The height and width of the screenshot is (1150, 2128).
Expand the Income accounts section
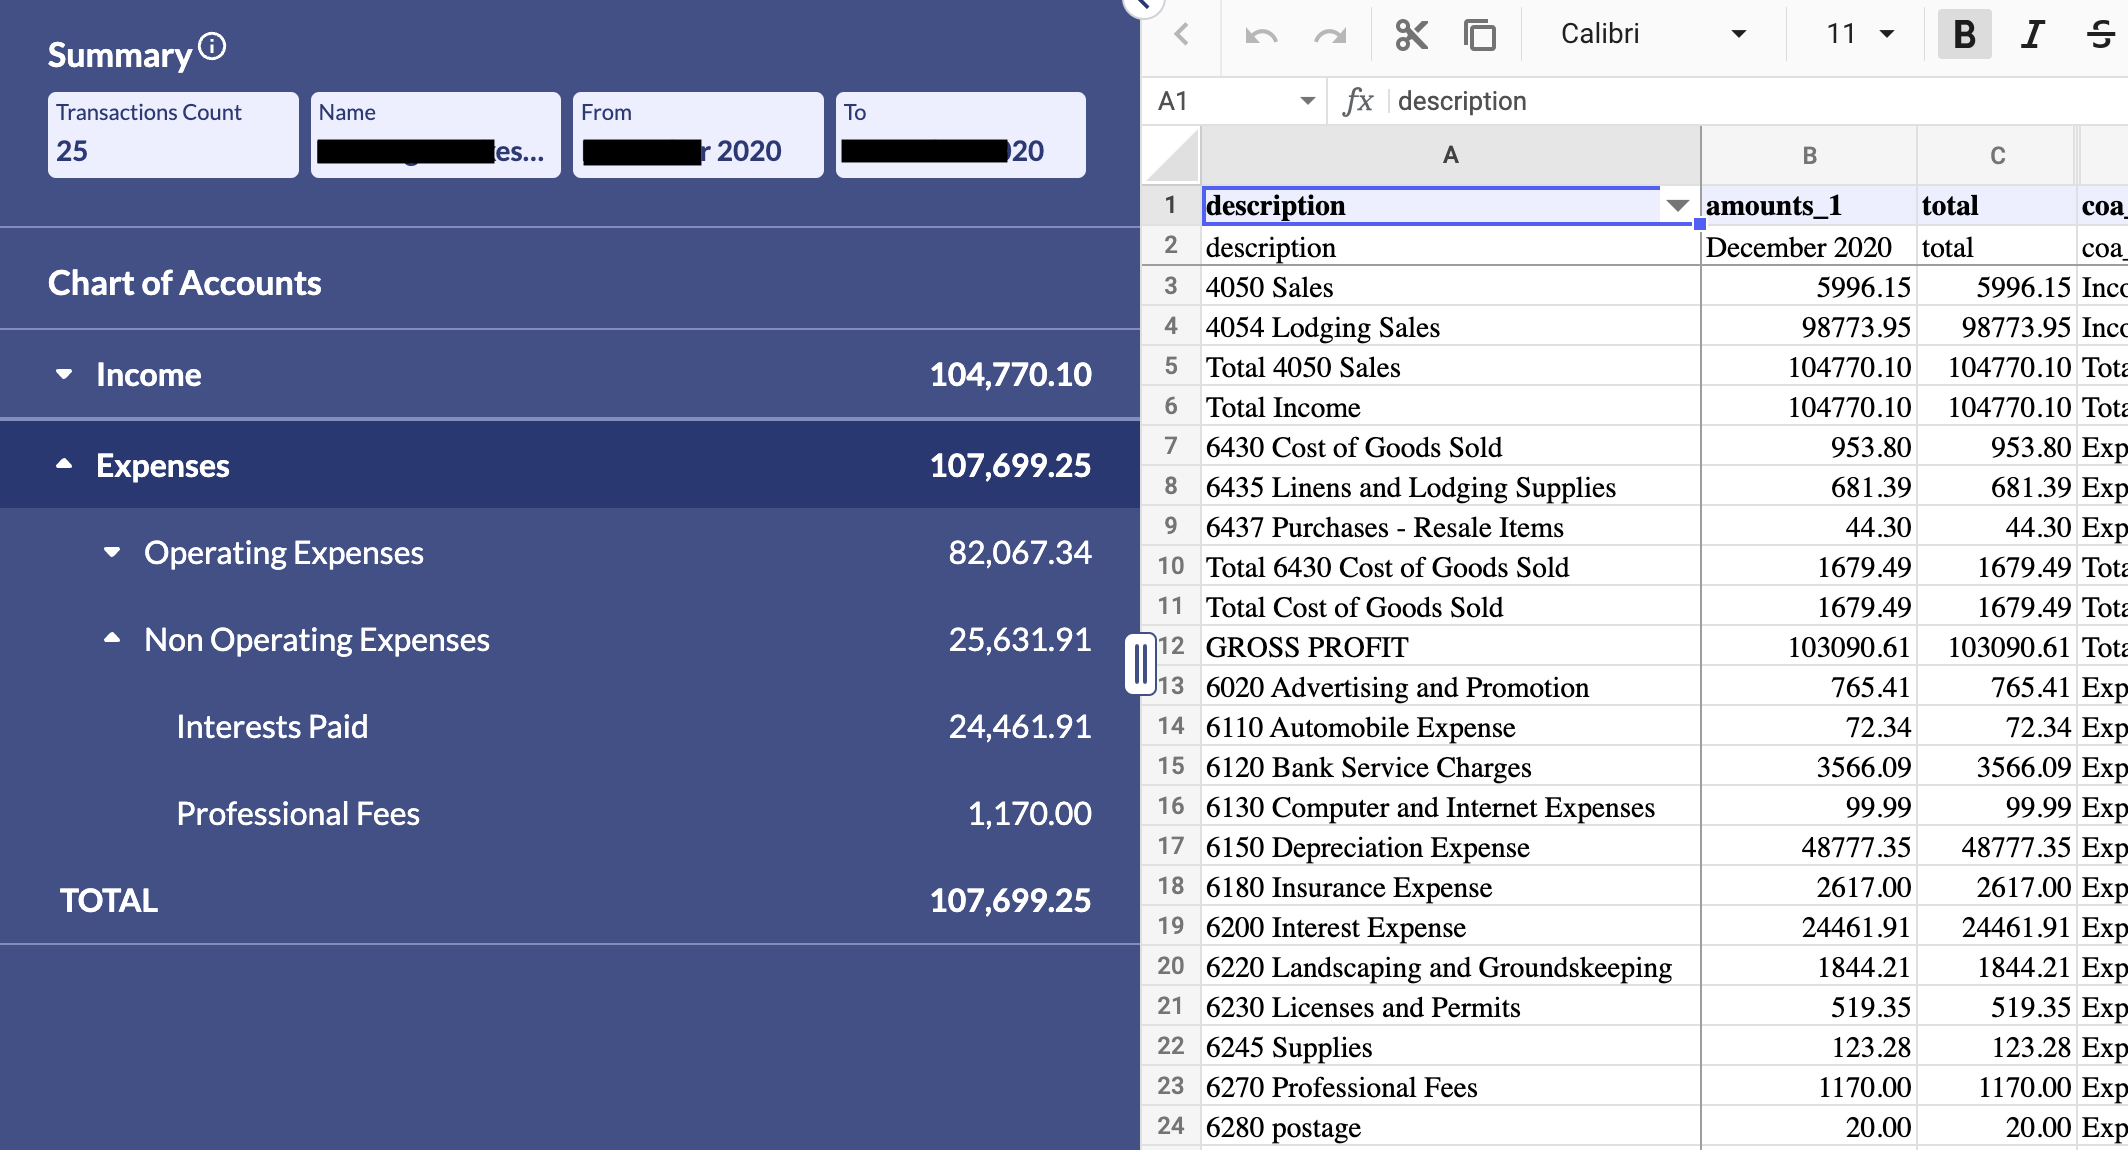point(64,374)
